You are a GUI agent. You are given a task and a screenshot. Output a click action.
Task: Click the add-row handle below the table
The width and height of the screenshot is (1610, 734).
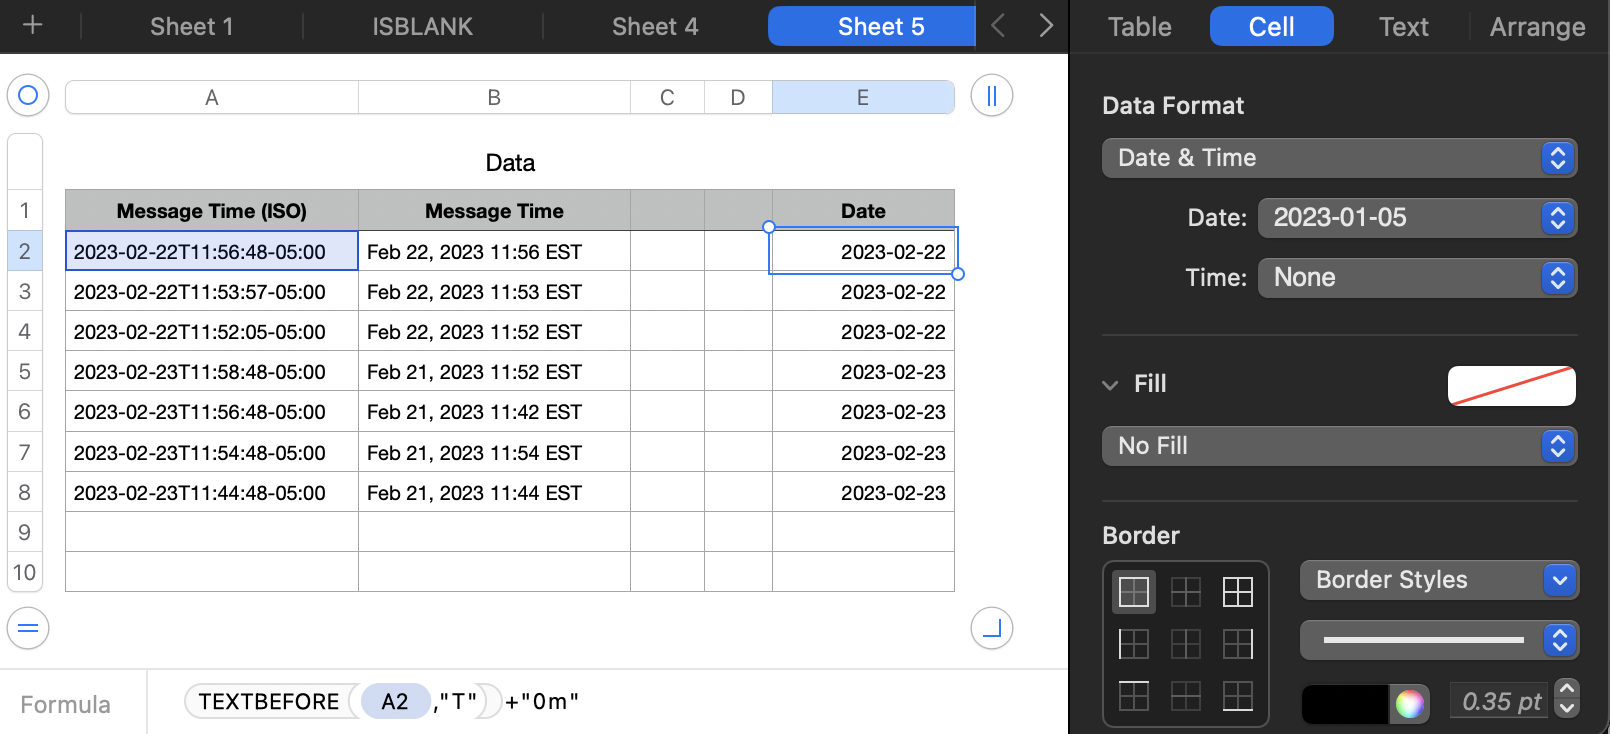(x=28, y=628)
